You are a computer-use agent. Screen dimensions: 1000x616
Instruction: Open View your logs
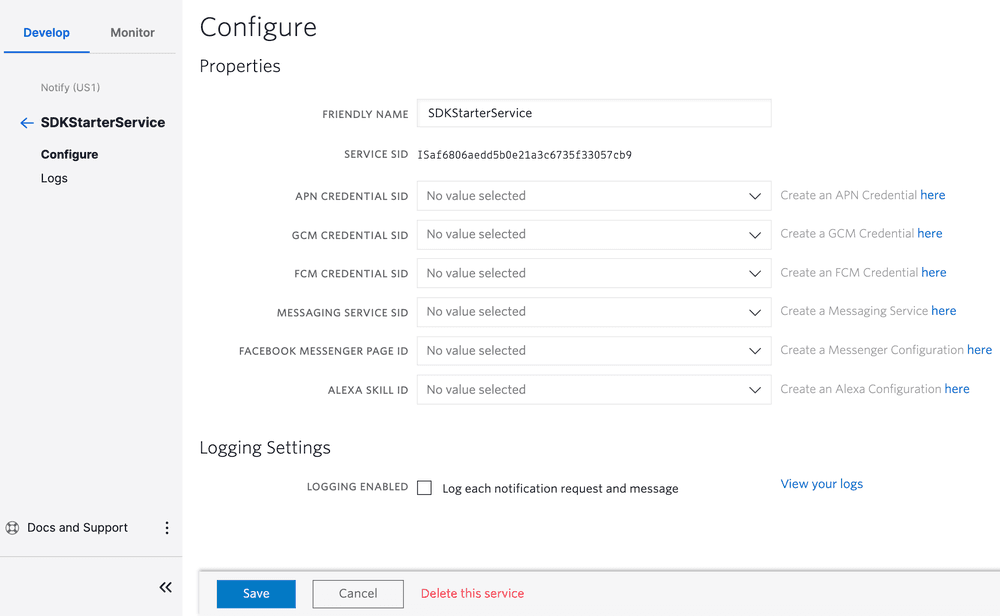pyautogui.click(x=821, y=483)
